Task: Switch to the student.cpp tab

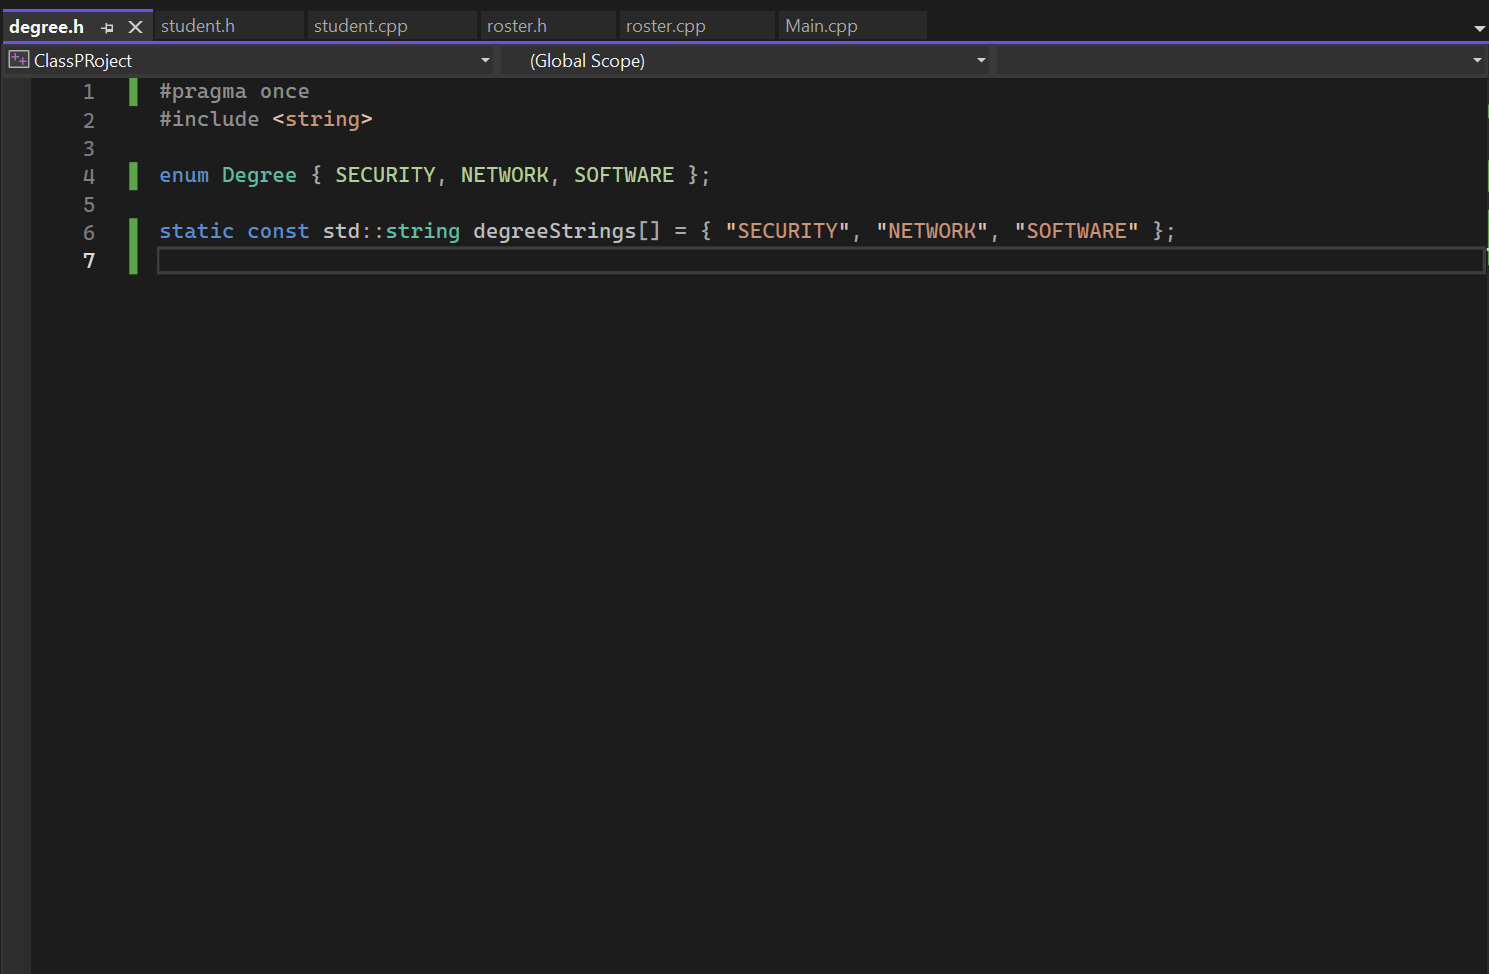Action: (x=392, y=25)
